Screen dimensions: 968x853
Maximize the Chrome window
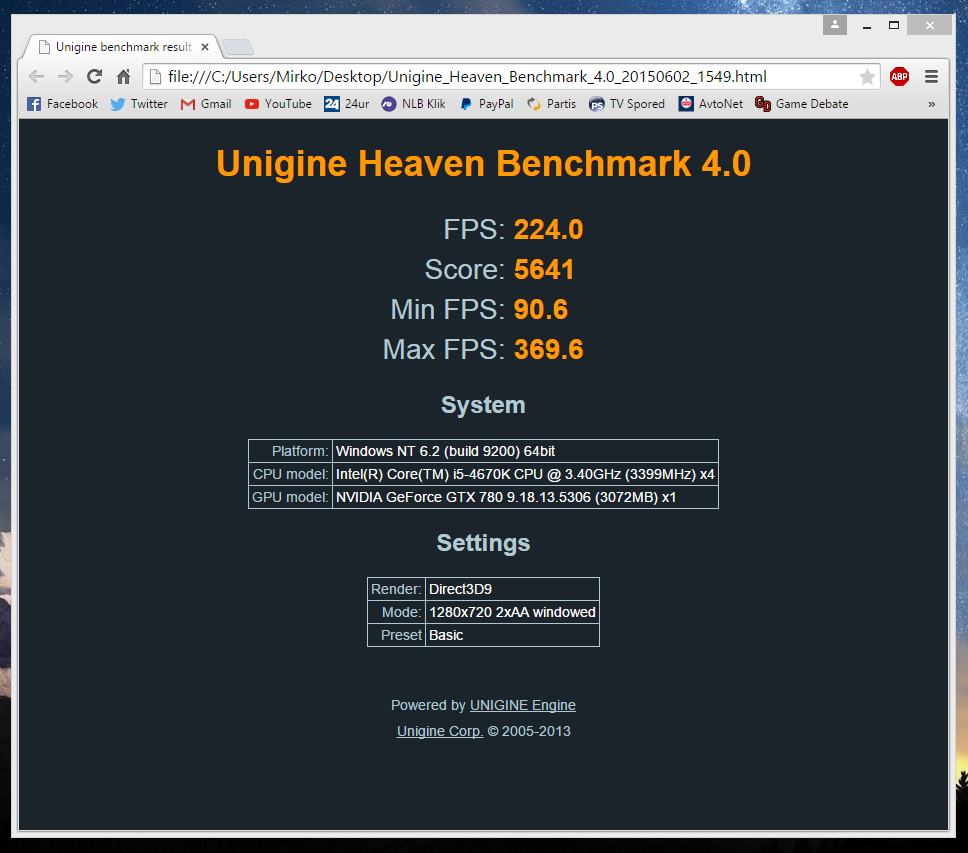894,25
